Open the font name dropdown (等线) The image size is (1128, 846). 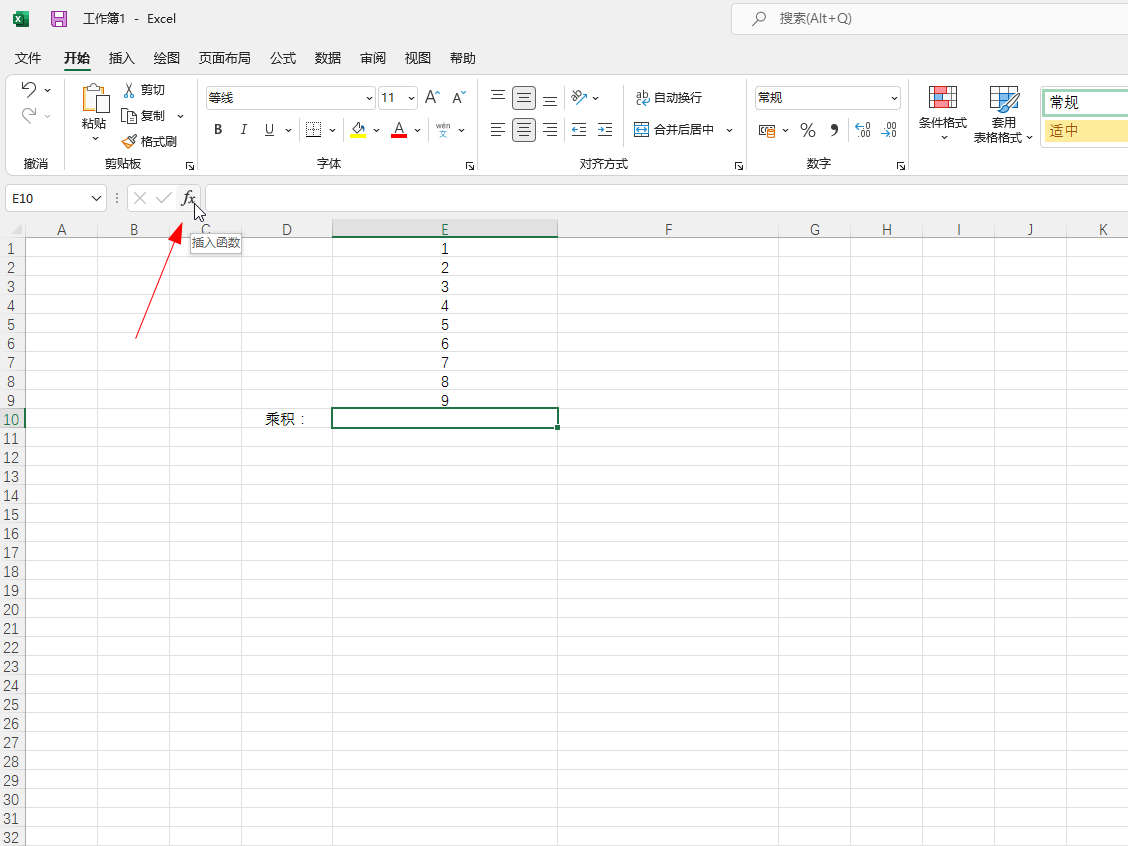pyautogui.click(x=369, y=98)
